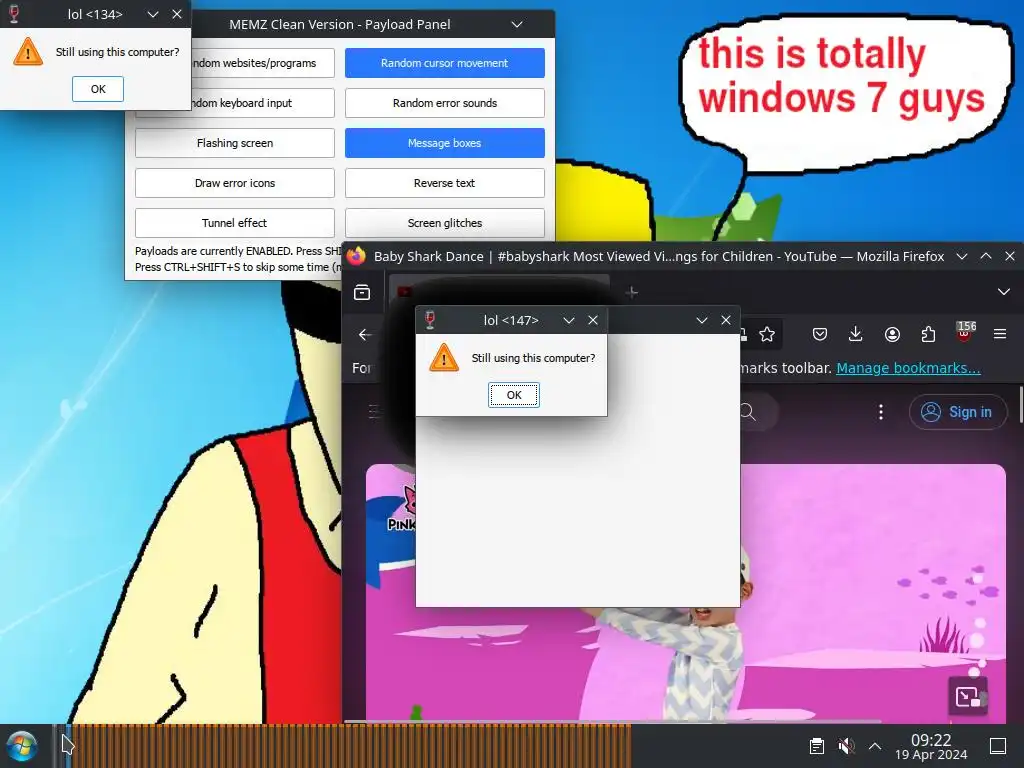Close the blank window behind lol <147>
This screenshot has width=1024, height=768.
click(x=726, y=320)
